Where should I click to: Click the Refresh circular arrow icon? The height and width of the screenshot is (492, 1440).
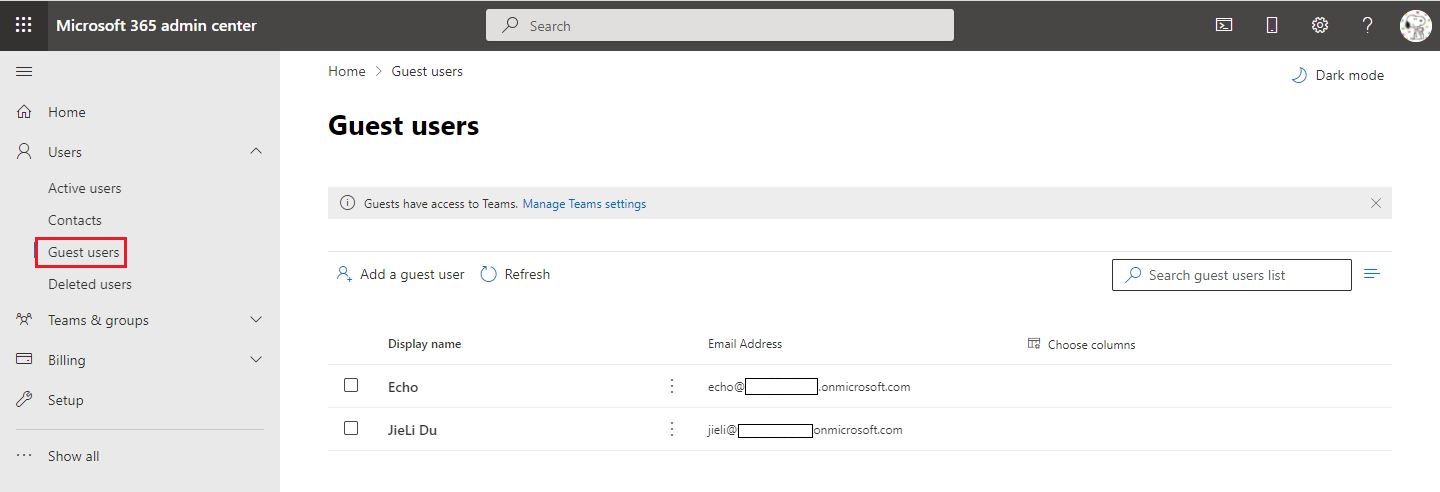click(x=489, y=274)
